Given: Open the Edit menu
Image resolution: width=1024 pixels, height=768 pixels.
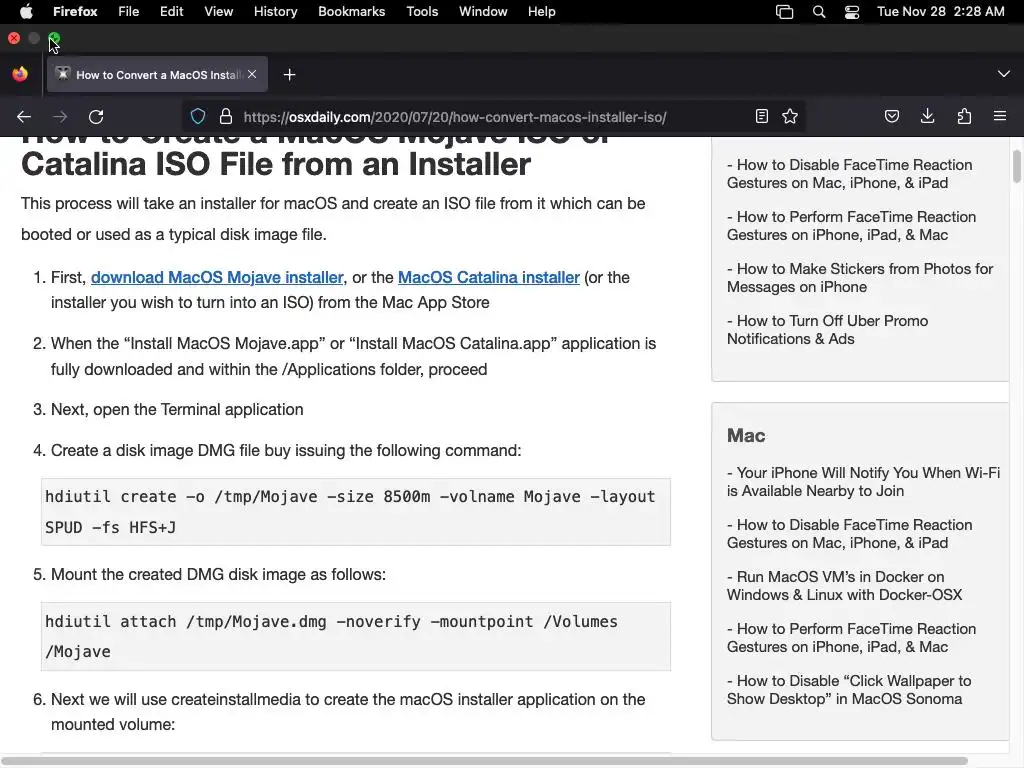Looking at the screenshot, I should pos(172,12).
